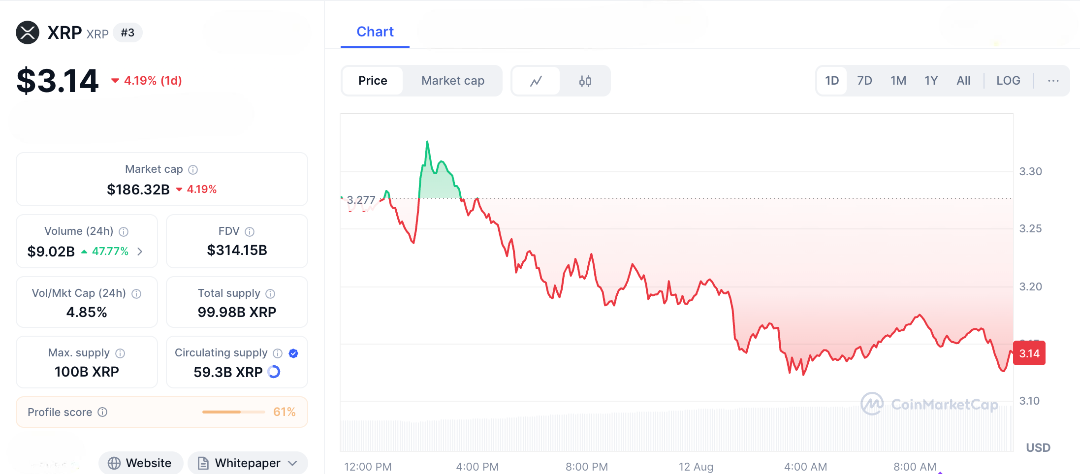This screenshot has width=1080, height=474.
Task: Set chart range to 1M
Action: pos(898,81)
